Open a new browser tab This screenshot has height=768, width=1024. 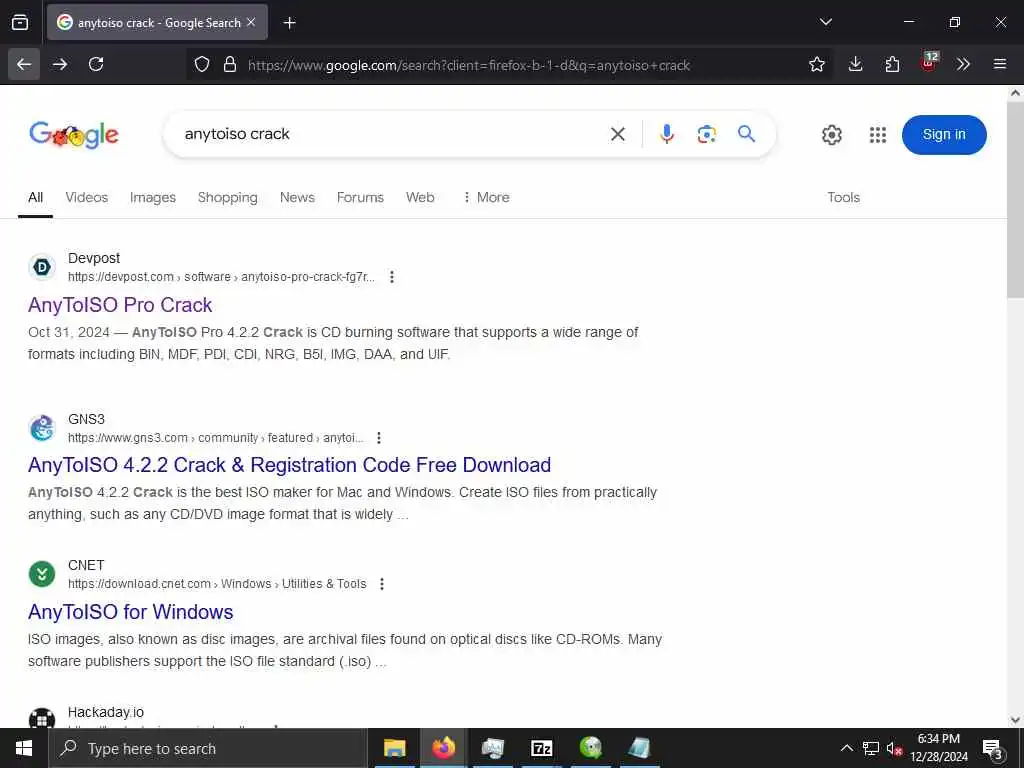click(x=289, y=23)
